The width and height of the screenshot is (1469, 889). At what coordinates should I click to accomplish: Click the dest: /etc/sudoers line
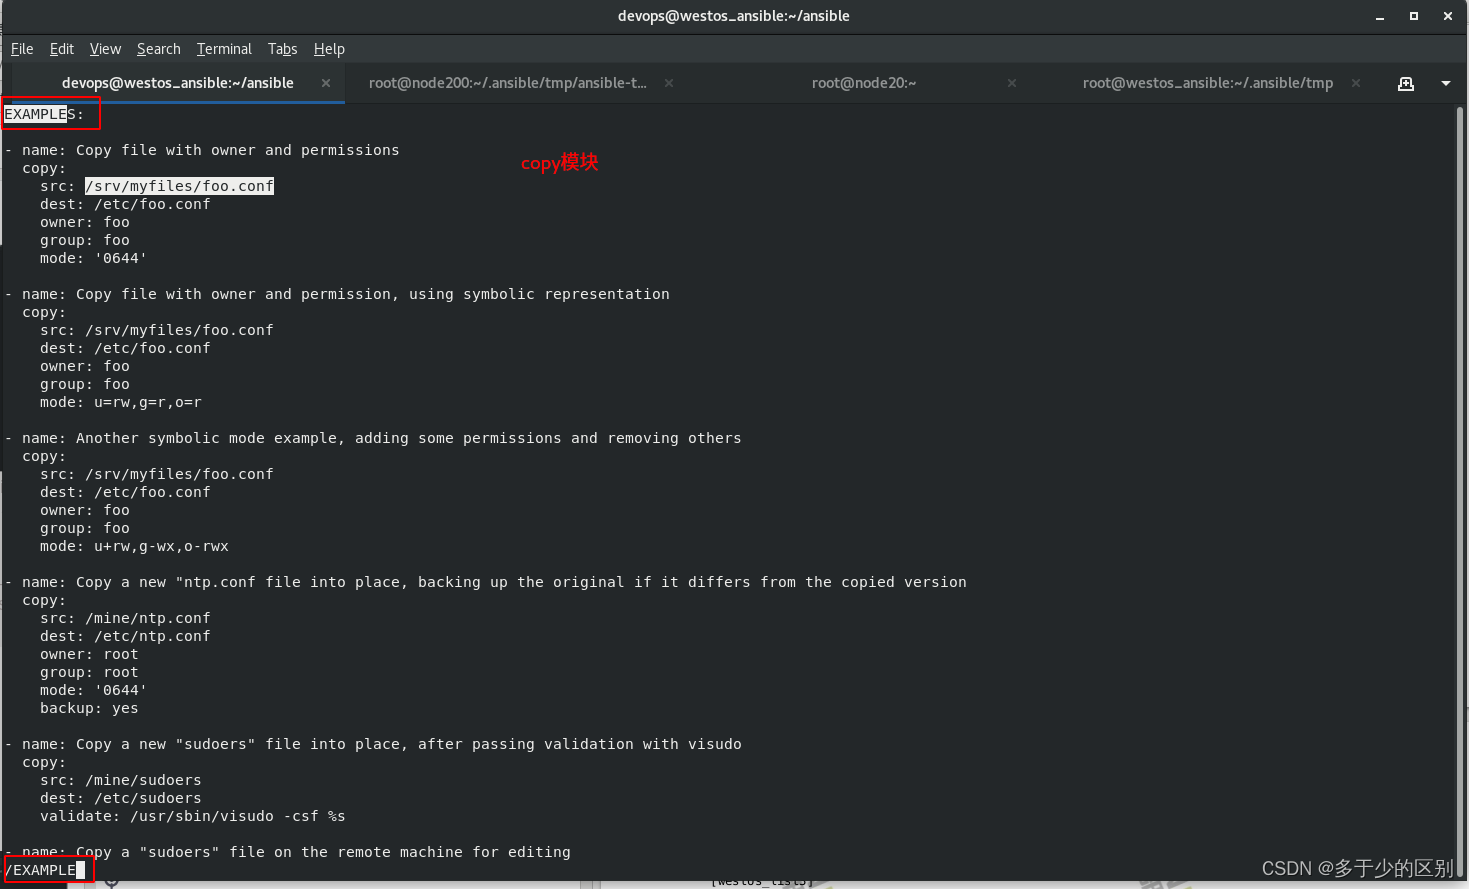[120, 798]
